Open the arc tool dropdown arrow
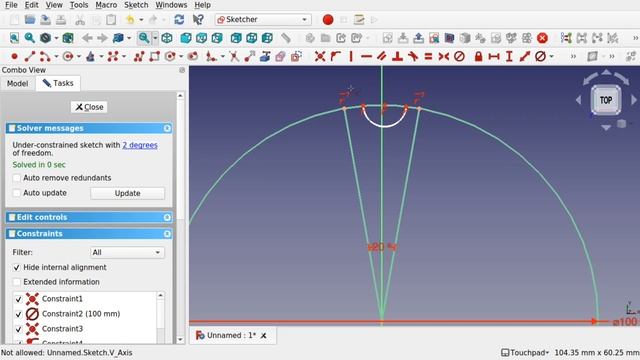 coord(56,57)
